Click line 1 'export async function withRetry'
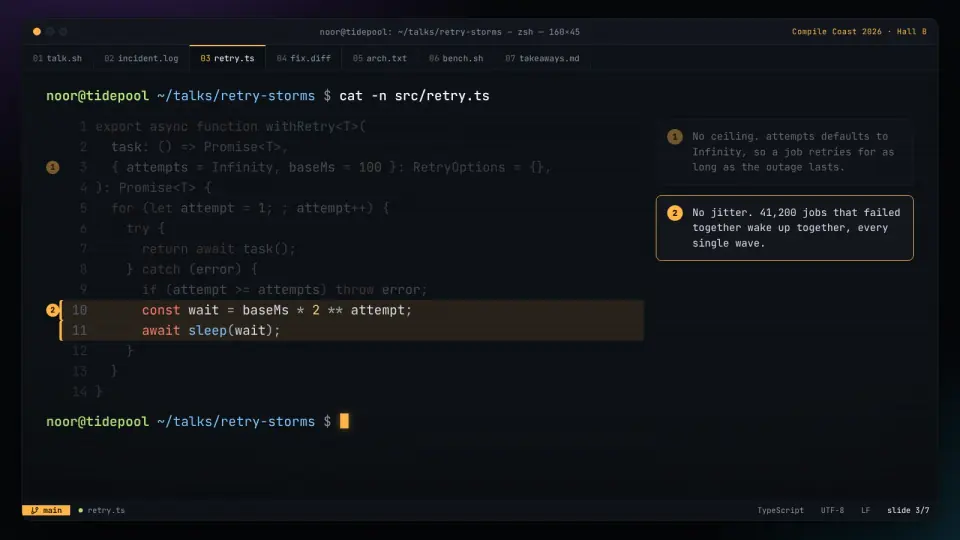960x540 pixels. (x=230, y=127)
